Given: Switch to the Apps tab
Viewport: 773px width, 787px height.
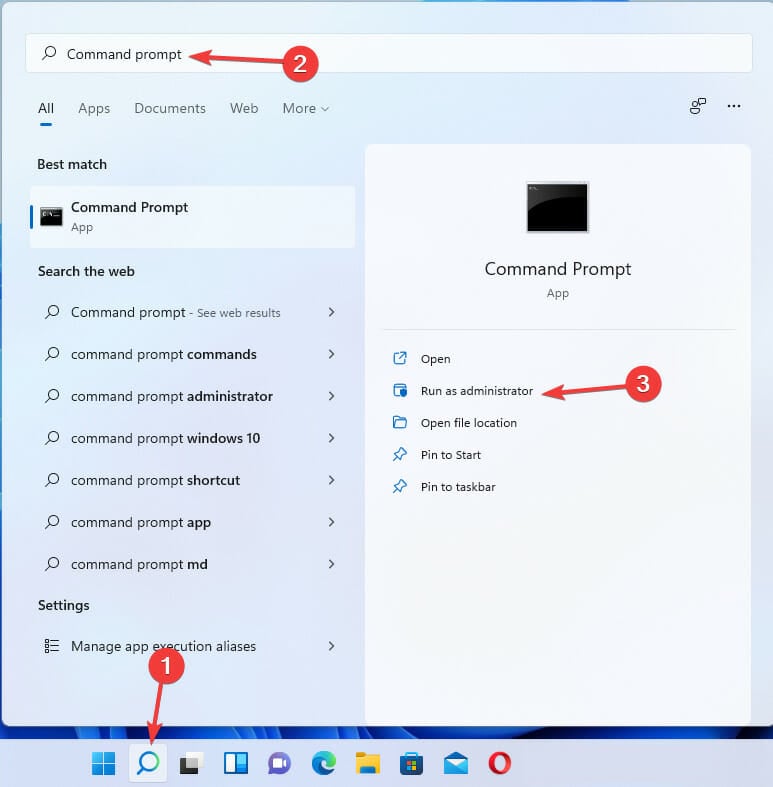Looking at the screenshot, I should (94, 108).
